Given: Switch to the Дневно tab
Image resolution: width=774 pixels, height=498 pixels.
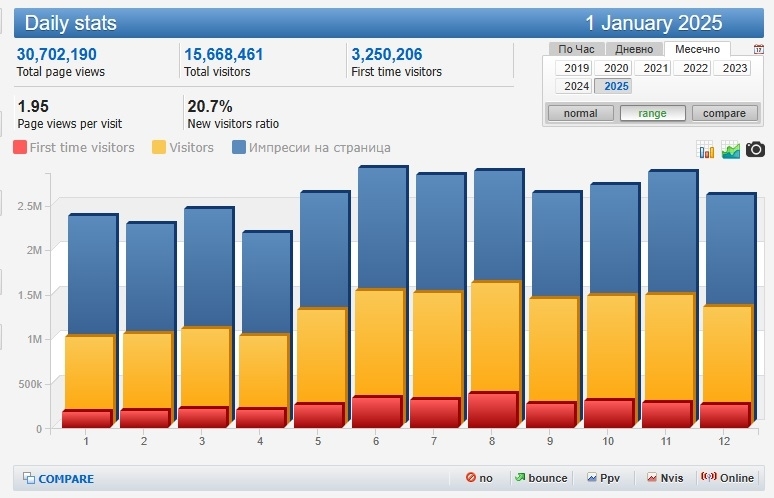Looking at the screenshot, I should 634,49.
